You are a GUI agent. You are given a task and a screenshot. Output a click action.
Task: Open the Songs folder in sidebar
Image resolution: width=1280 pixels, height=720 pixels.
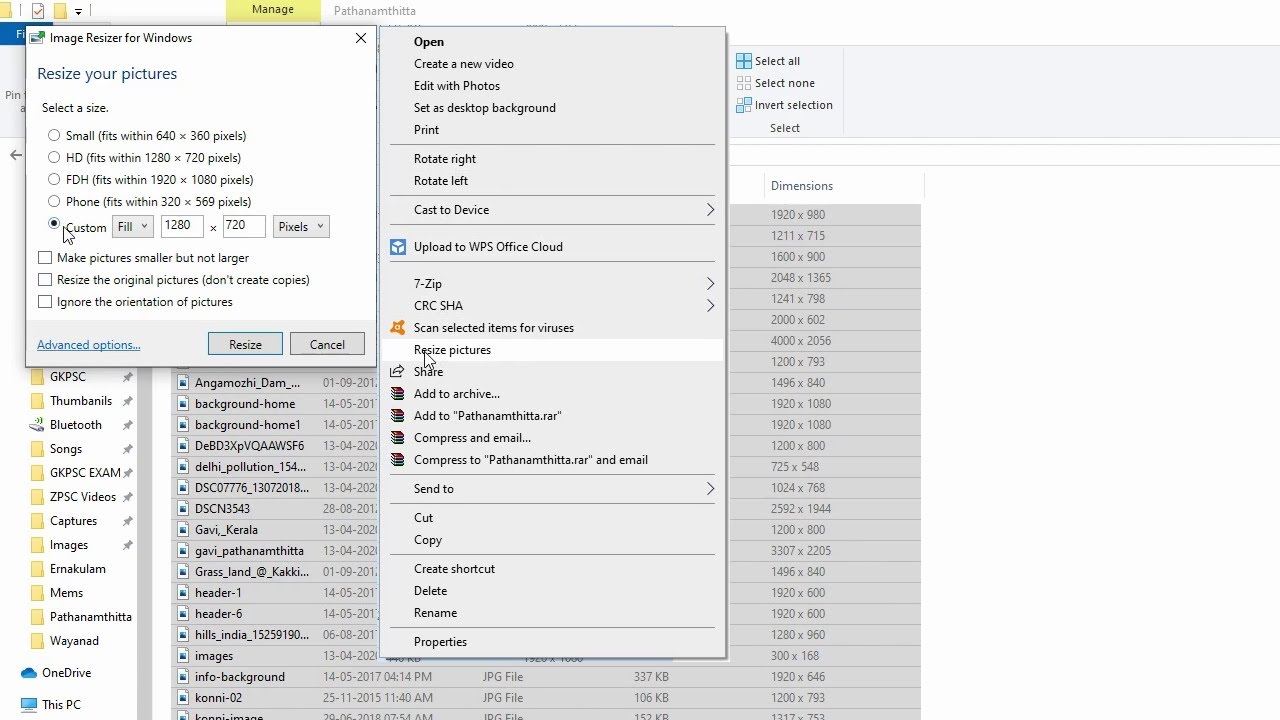point(66,448)
